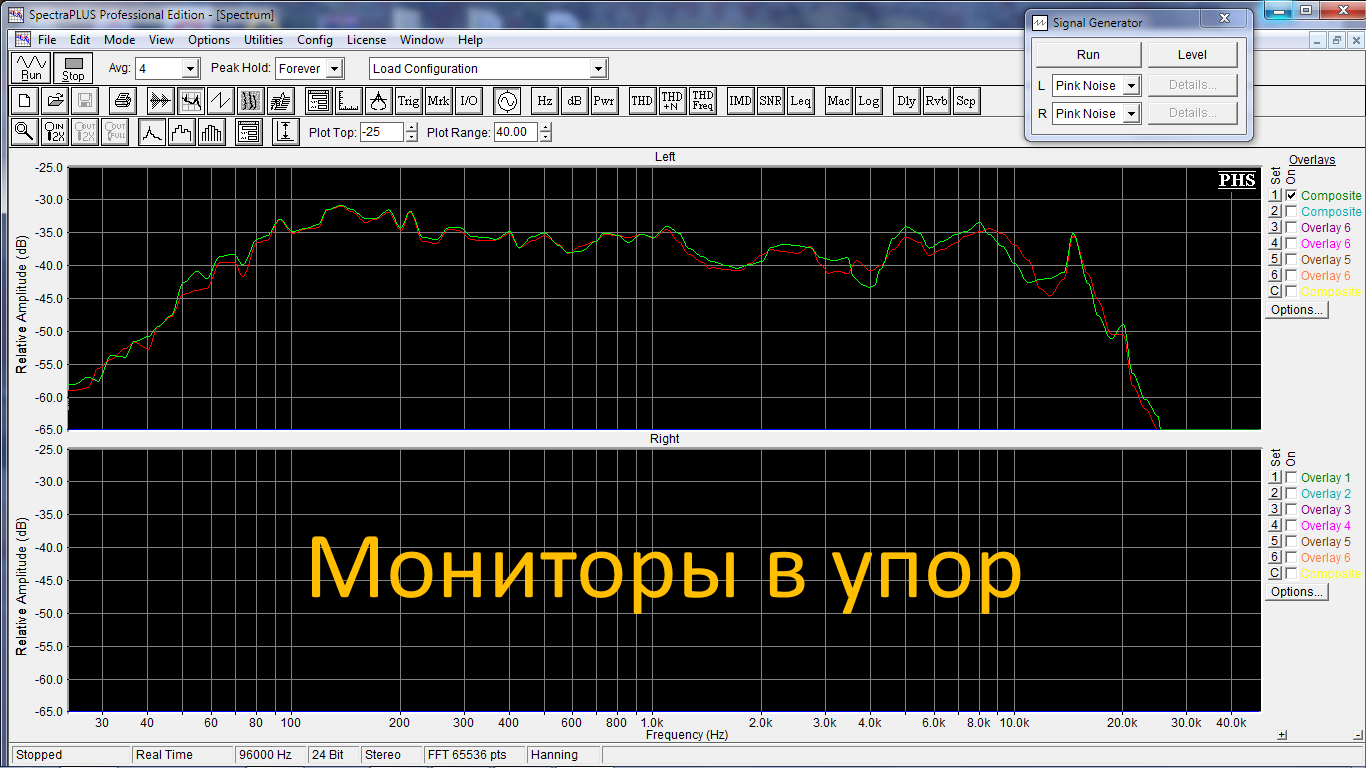Open the SNR utility button

[x=771, y=101]
